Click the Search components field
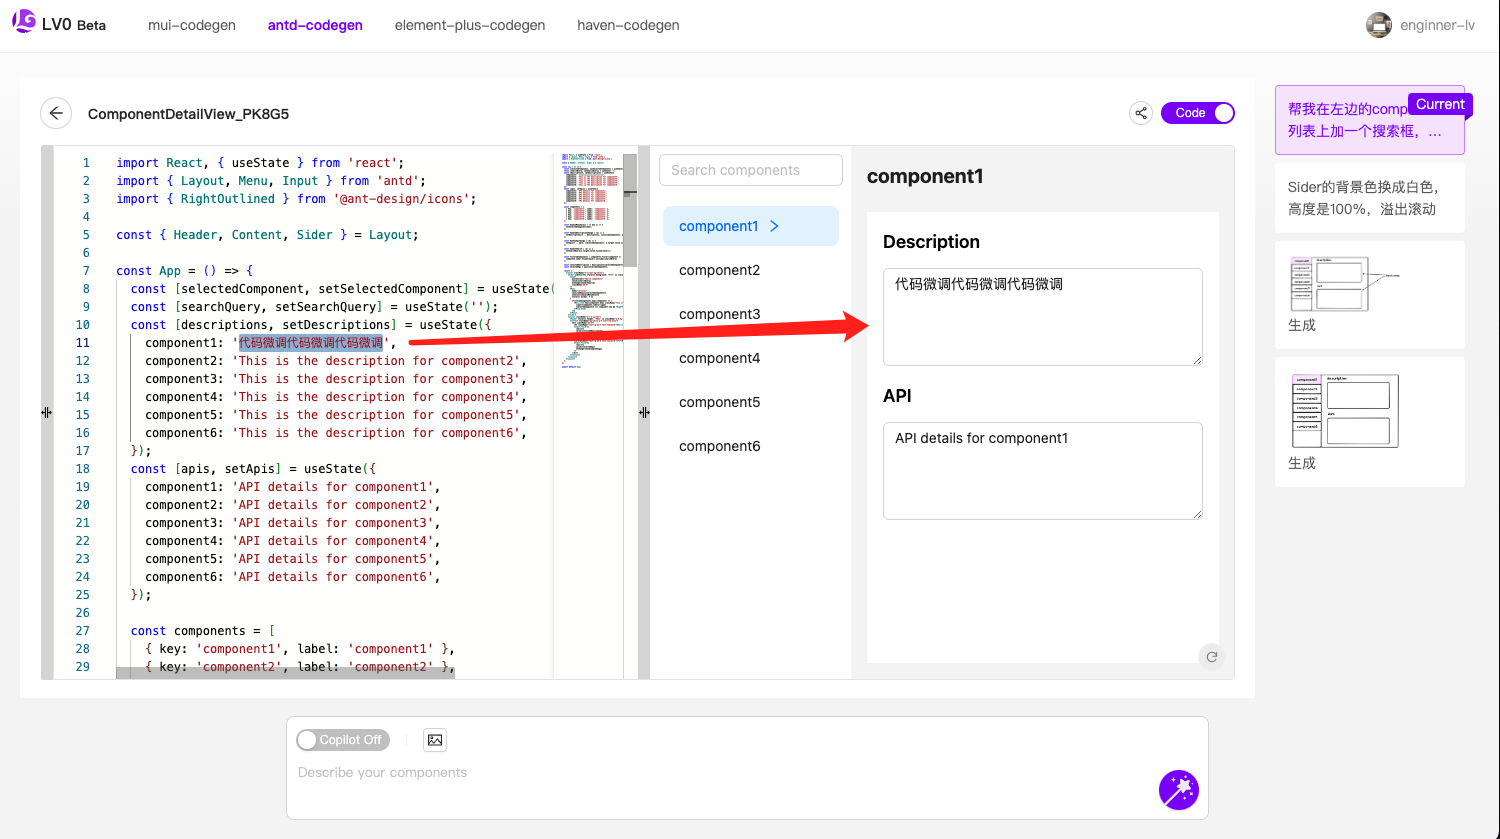The height and width of the screenshot is (839, 1500). 750,170
